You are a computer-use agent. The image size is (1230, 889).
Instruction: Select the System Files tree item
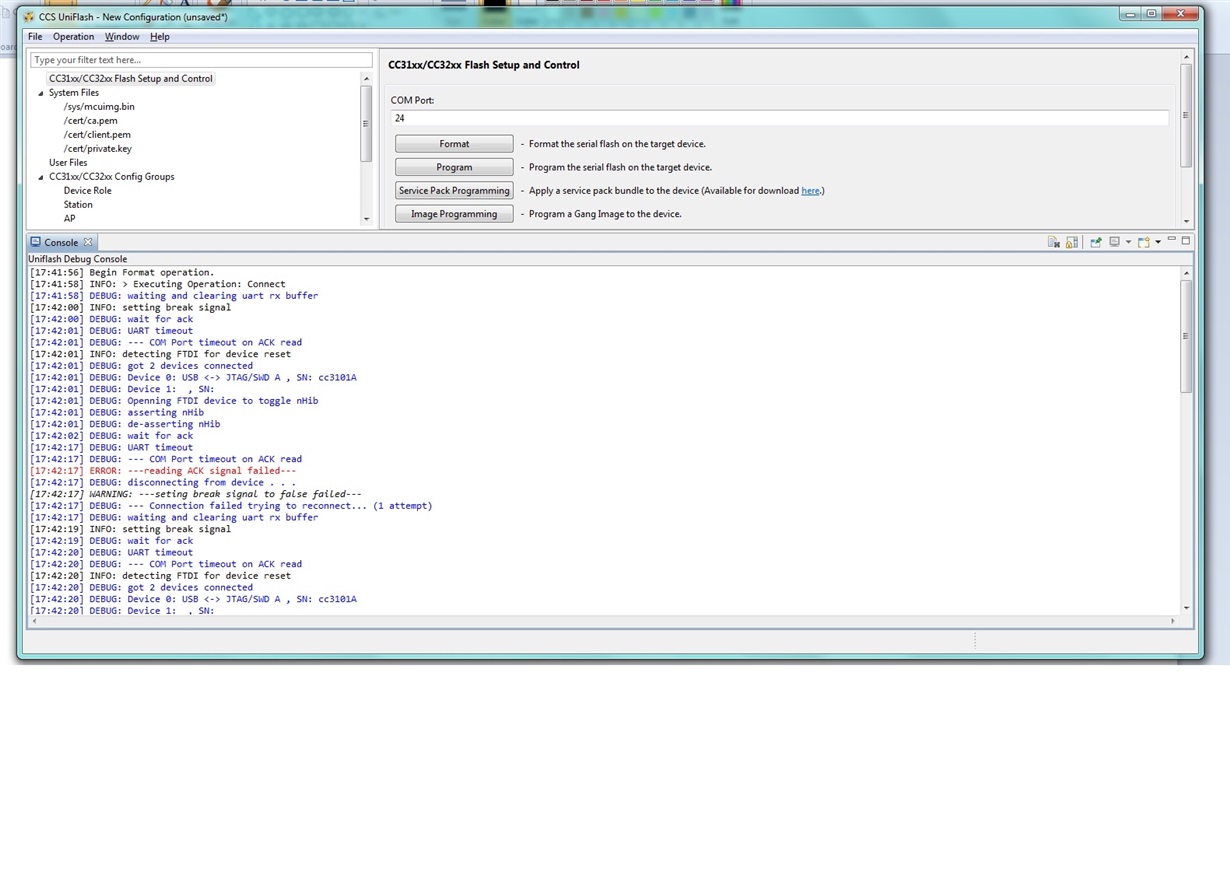coord(74,93)
